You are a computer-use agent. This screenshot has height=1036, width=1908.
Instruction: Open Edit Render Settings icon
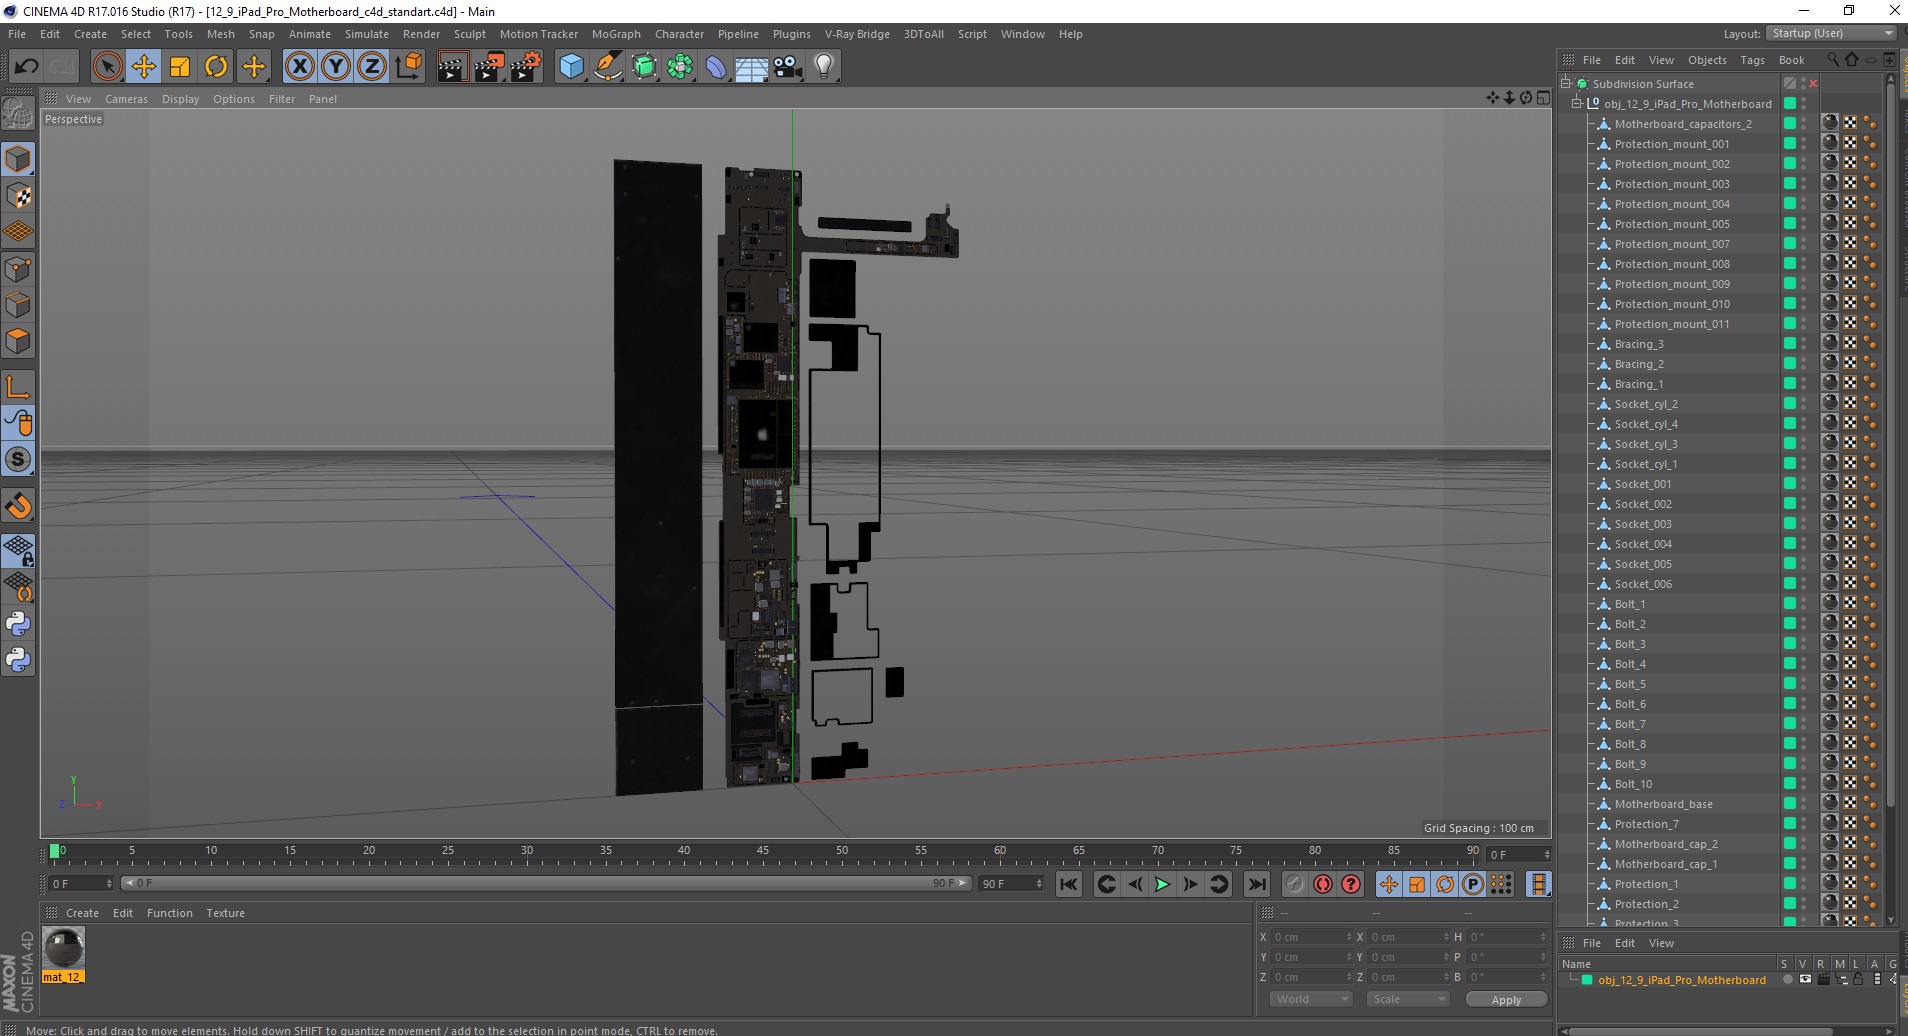point(525,67)
